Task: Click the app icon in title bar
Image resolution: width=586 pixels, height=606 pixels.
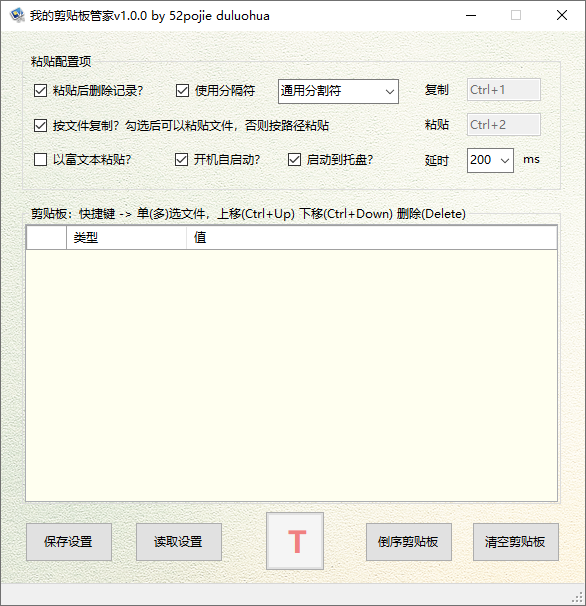Action: (x=17, y=15)
